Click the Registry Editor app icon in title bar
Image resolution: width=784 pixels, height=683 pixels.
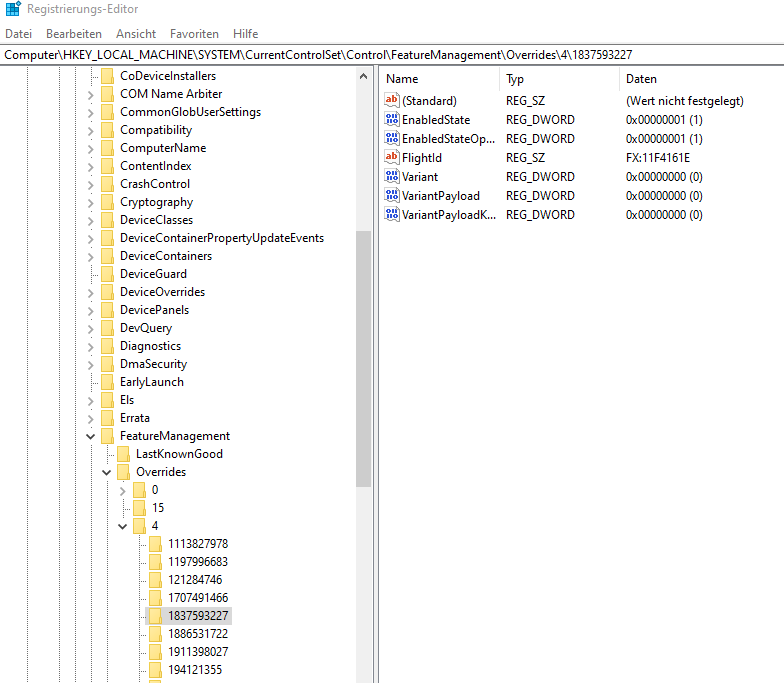pos(13,8)
